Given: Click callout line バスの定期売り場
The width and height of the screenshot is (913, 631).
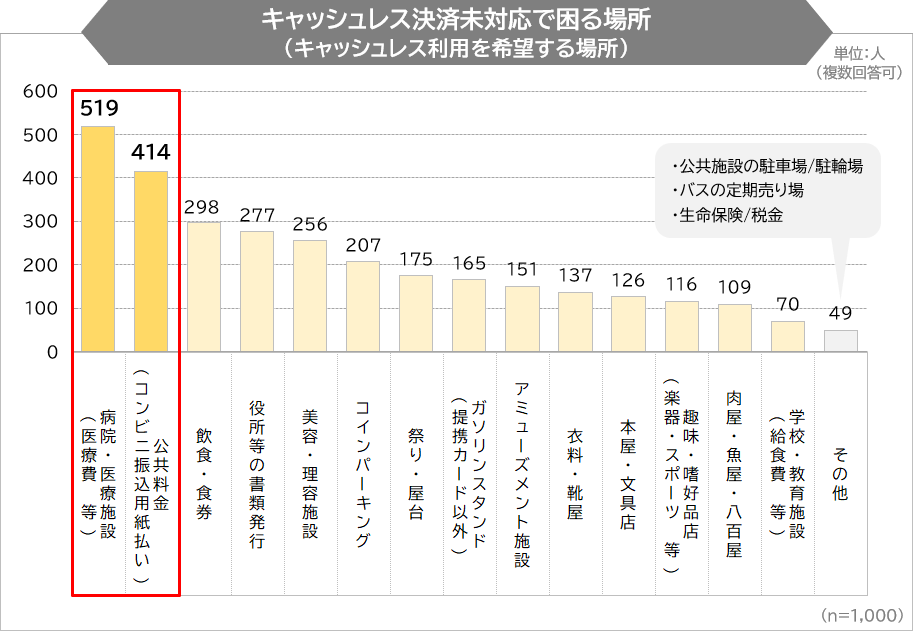Looking at the screenshot, I should (x=737, y=190).
